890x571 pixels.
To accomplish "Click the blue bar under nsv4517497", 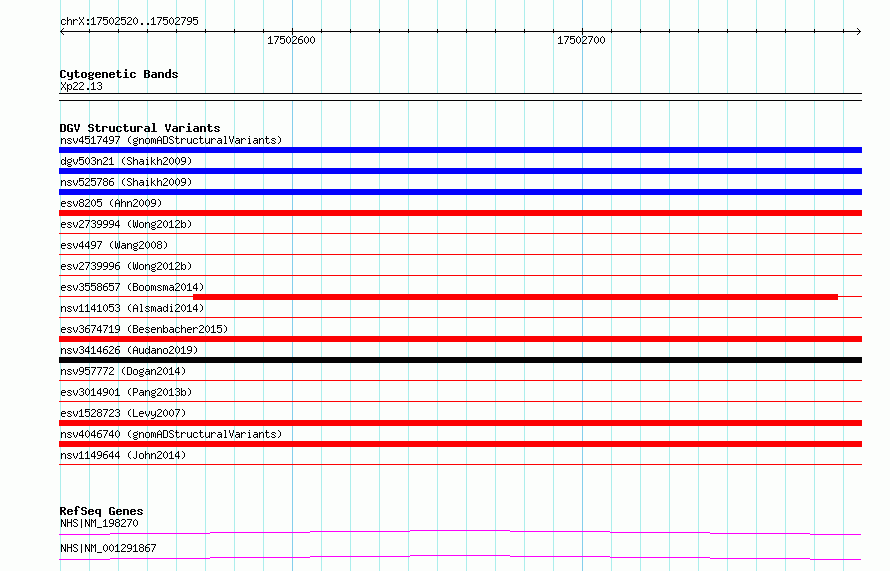I will pyautogui.click(x=460, y=150).
